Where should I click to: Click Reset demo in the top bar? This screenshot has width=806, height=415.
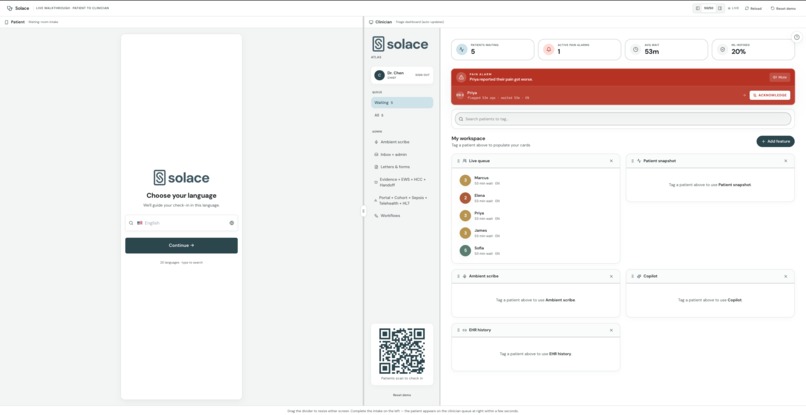783,8
